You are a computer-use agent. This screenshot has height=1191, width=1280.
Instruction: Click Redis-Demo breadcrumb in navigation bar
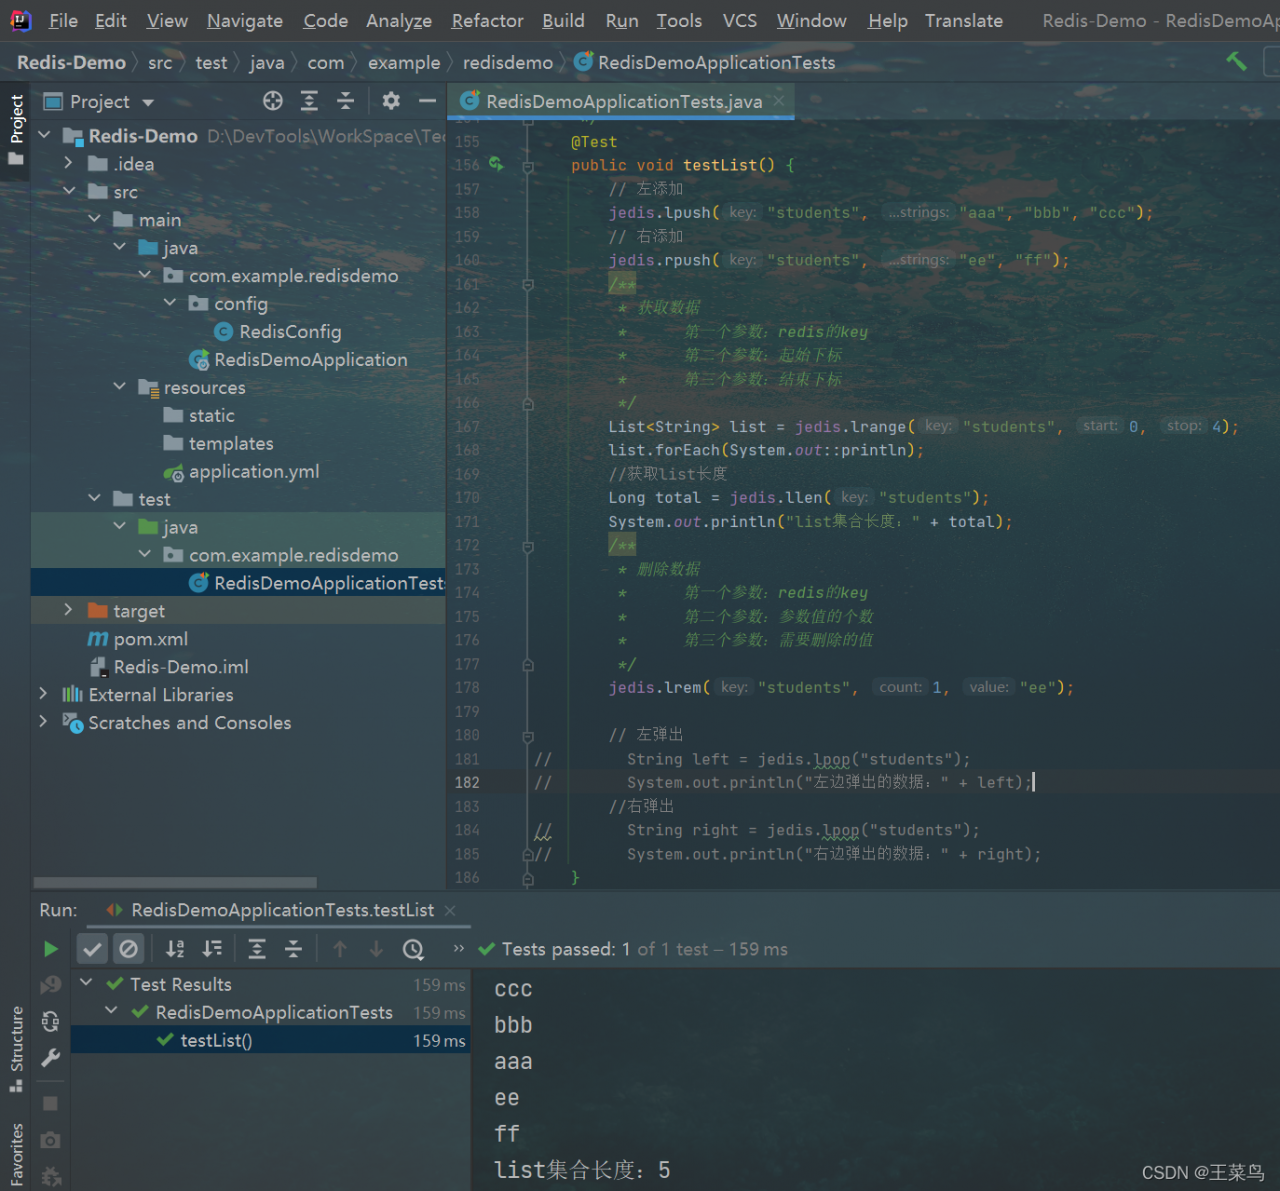(71, 62)
